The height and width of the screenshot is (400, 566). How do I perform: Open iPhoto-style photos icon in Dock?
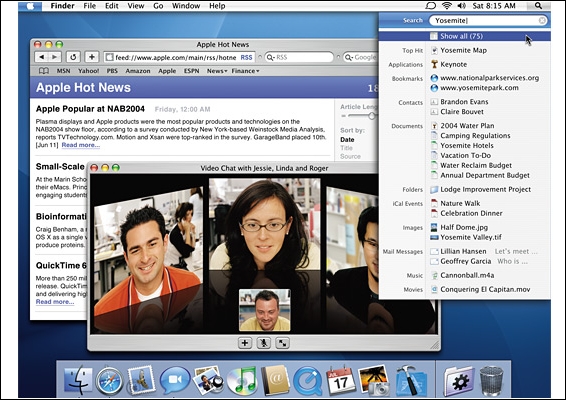pyautogui.click(x=208, y=380)
